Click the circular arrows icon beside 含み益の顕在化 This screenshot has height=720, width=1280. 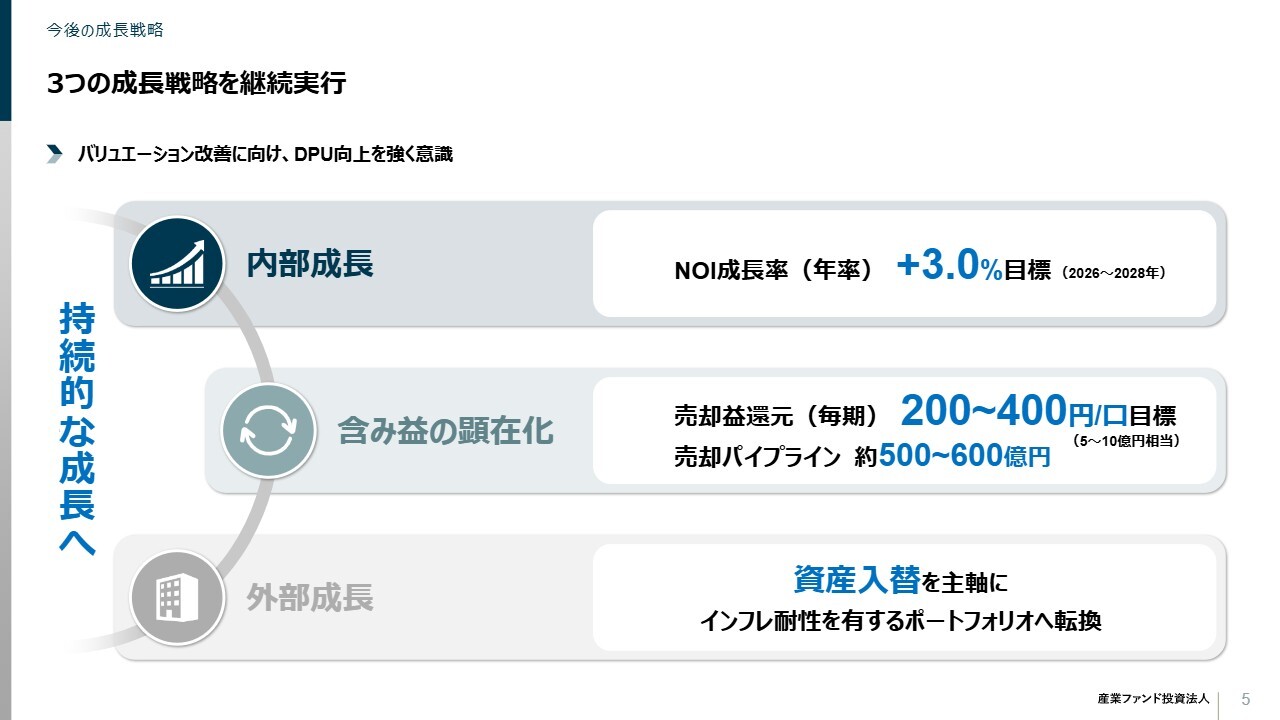(x=267, y=430)
